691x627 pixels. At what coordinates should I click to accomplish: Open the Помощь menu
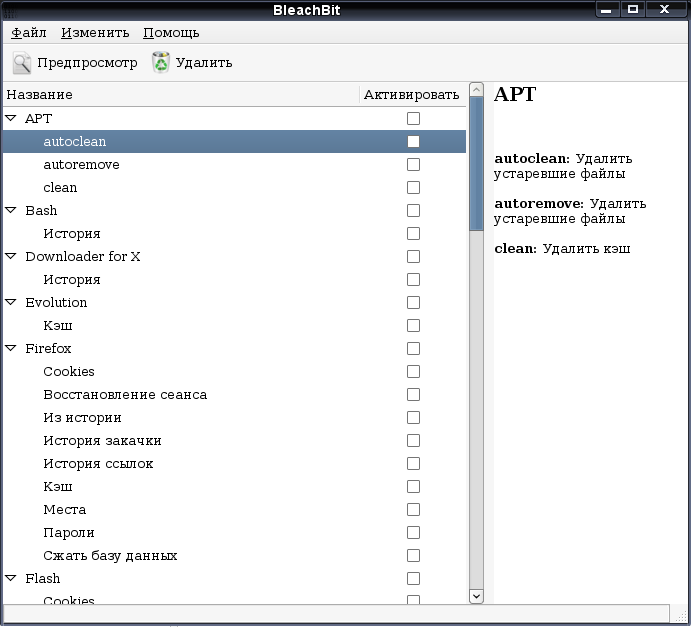coord(171,33)
